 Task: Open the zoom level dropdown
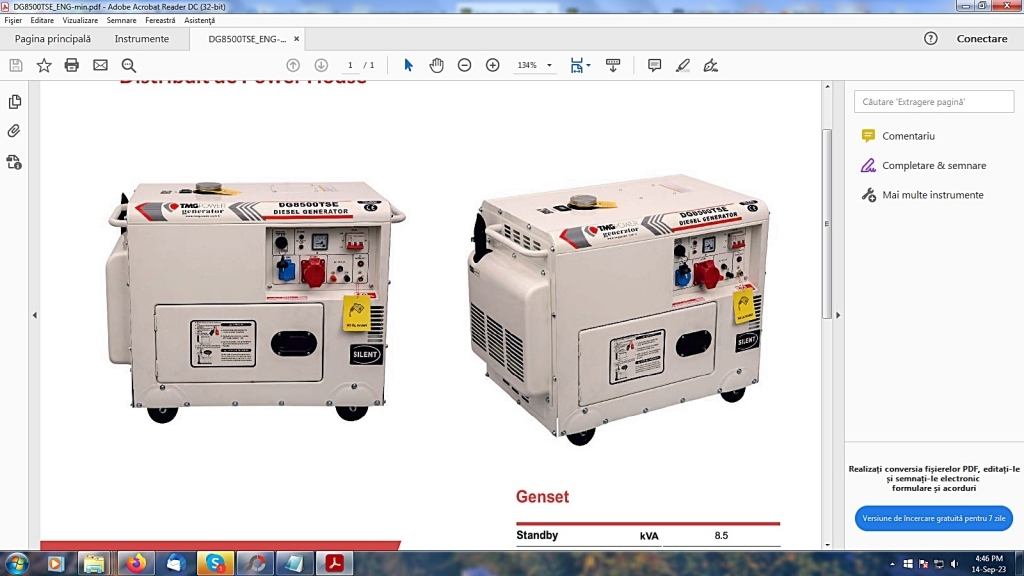549,65
